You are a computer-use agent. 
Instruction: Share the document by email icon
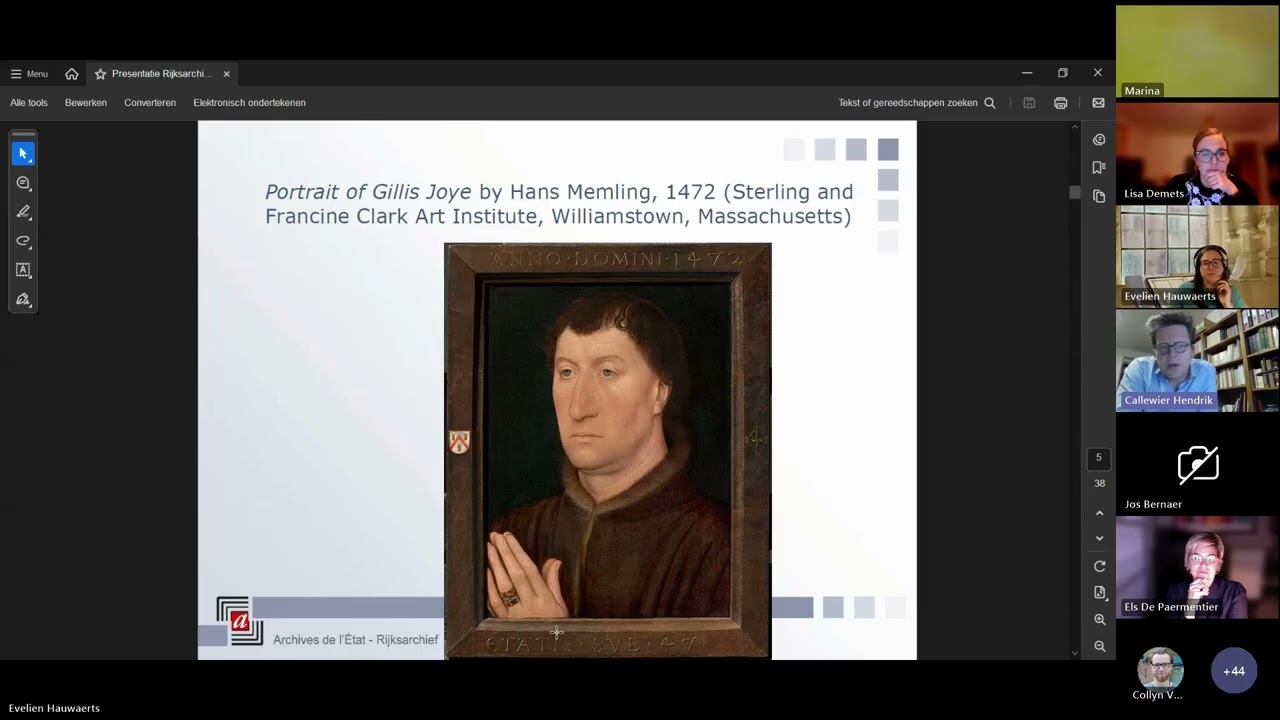(x=1098, y=103)
